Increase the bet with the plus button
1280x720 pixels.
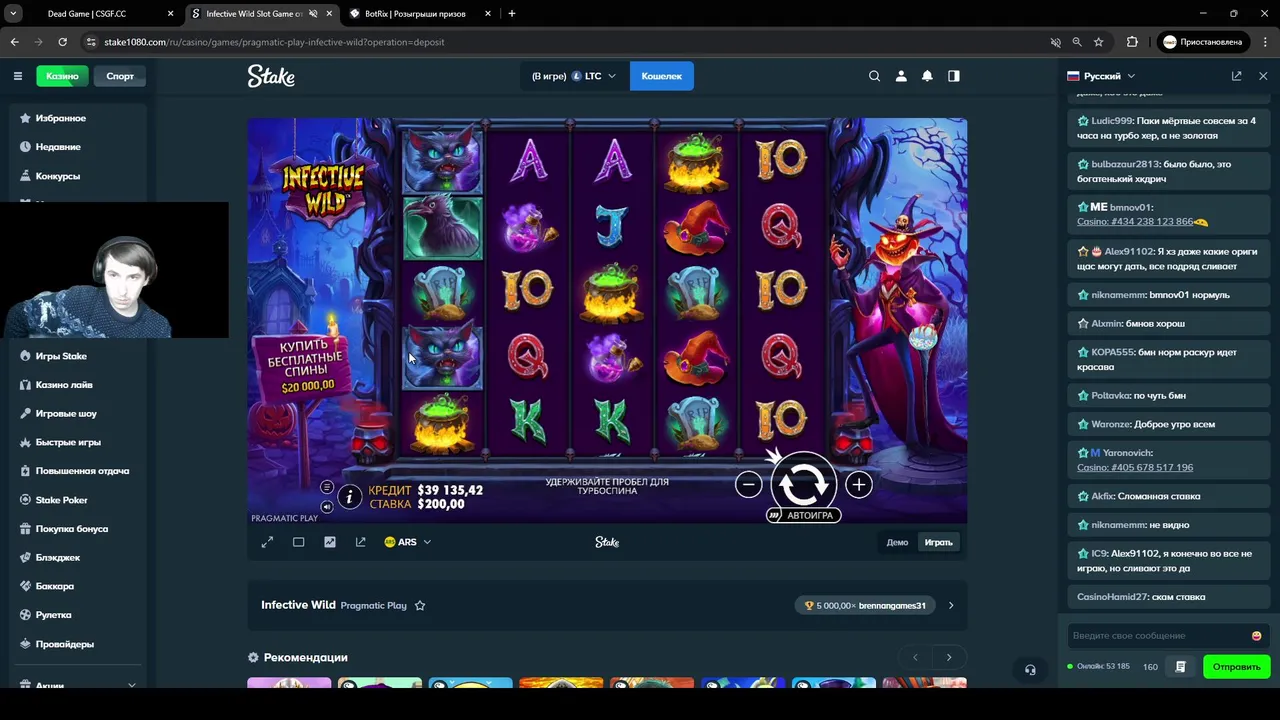(858, 485)
